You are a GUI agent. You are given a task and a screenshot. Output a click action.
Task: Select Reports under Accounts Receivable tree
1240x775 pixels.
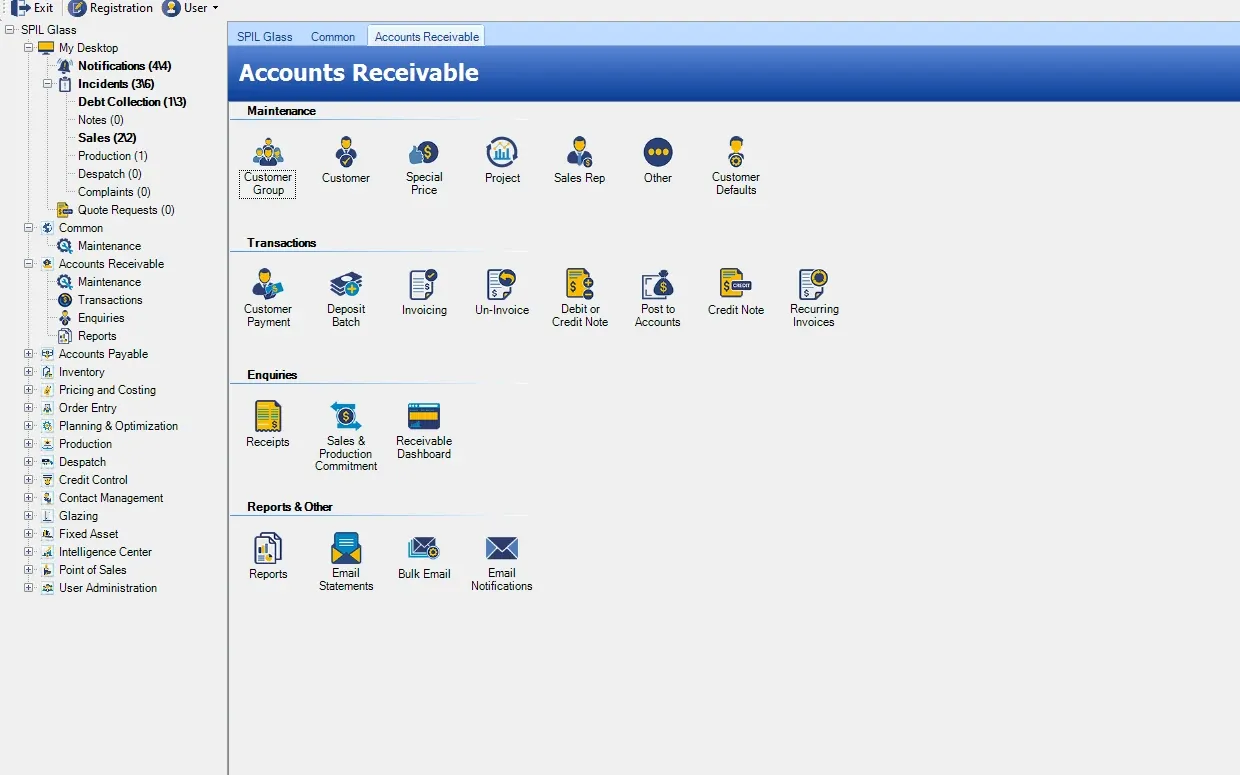coord(97,336)
